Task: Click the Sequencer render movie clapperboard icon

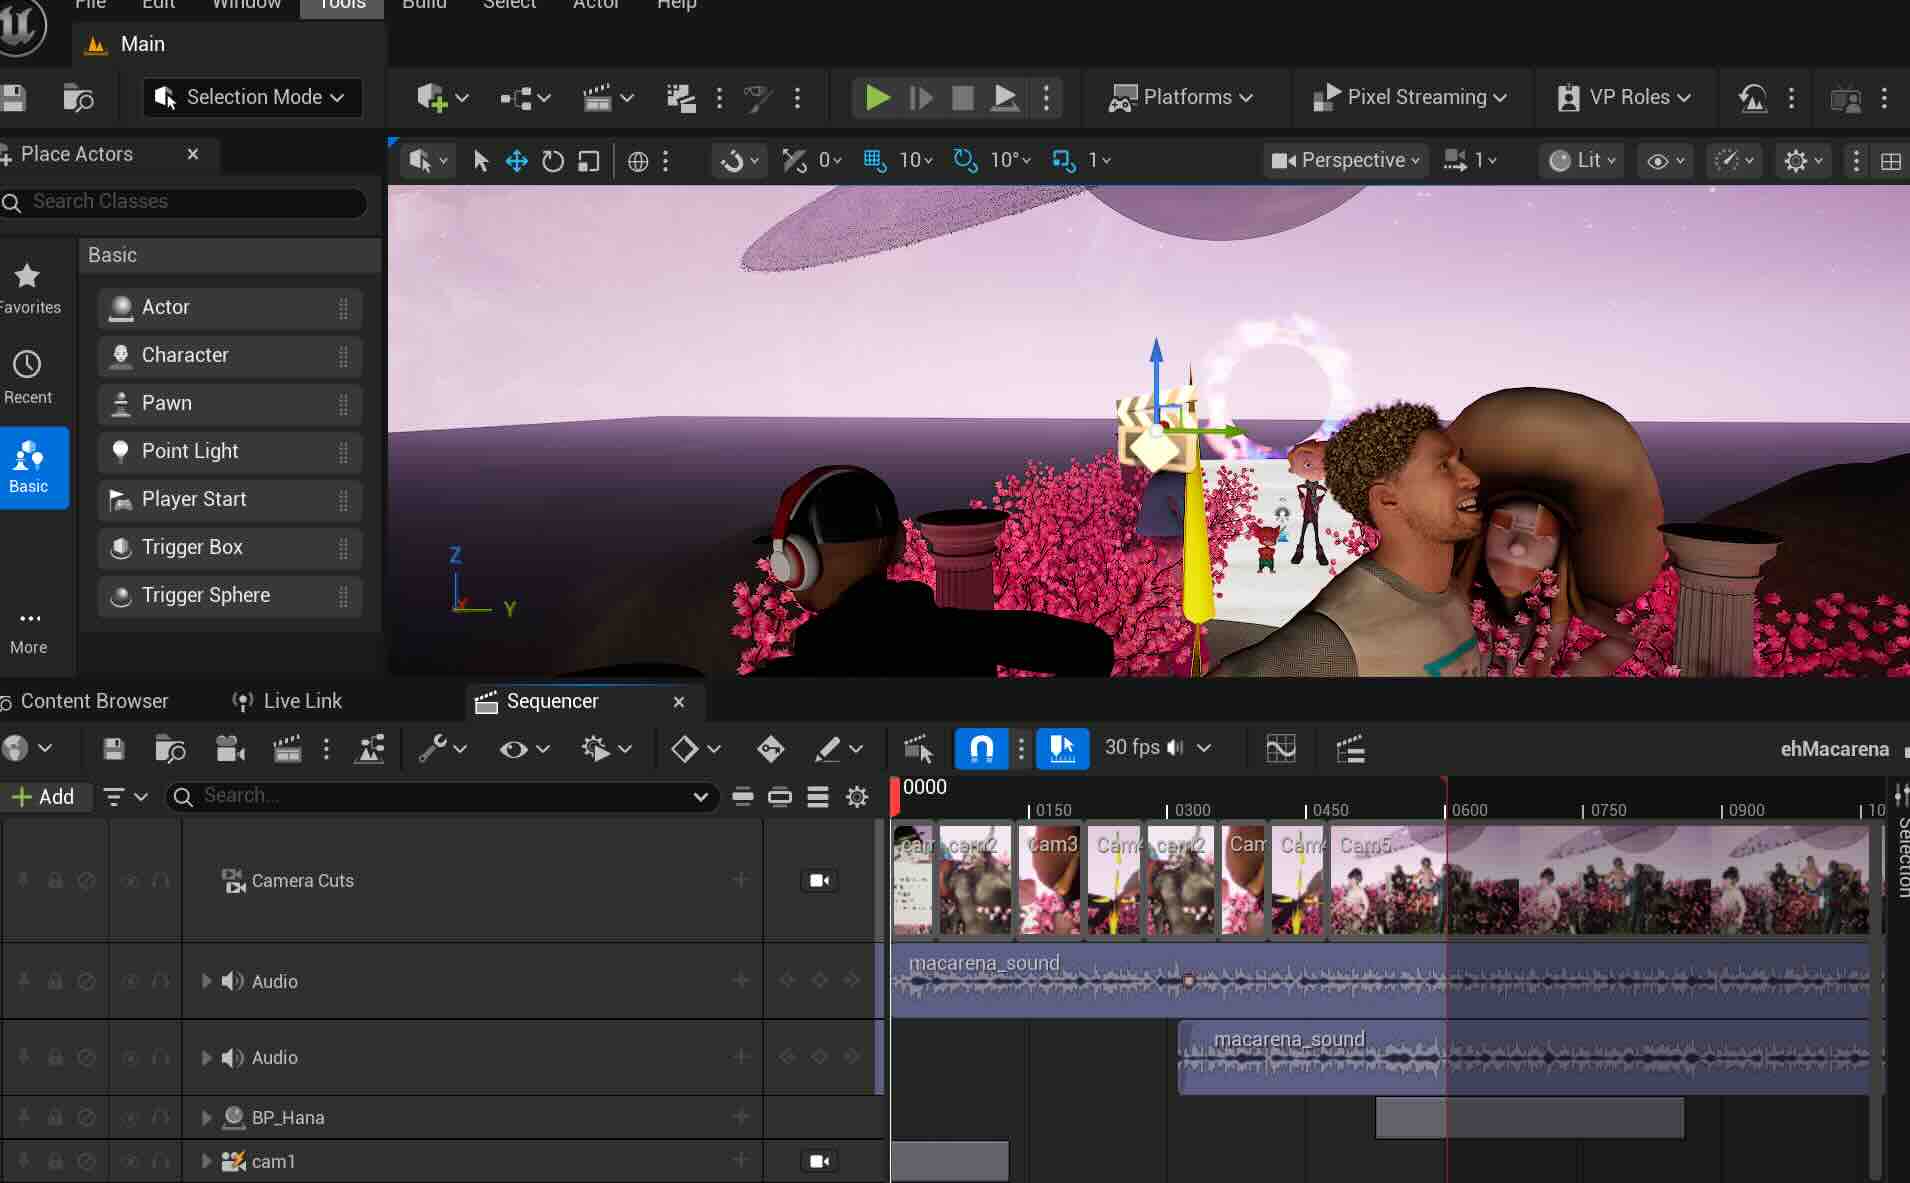Action: 287,749
